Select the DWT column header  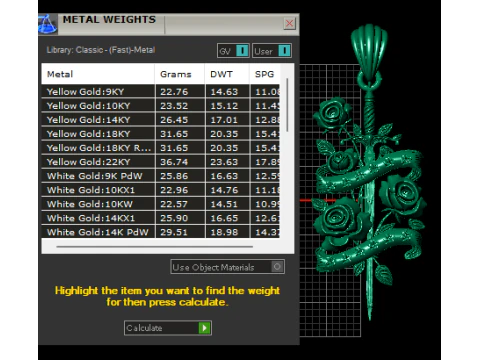pyautogui.click(x=227, y=74)
